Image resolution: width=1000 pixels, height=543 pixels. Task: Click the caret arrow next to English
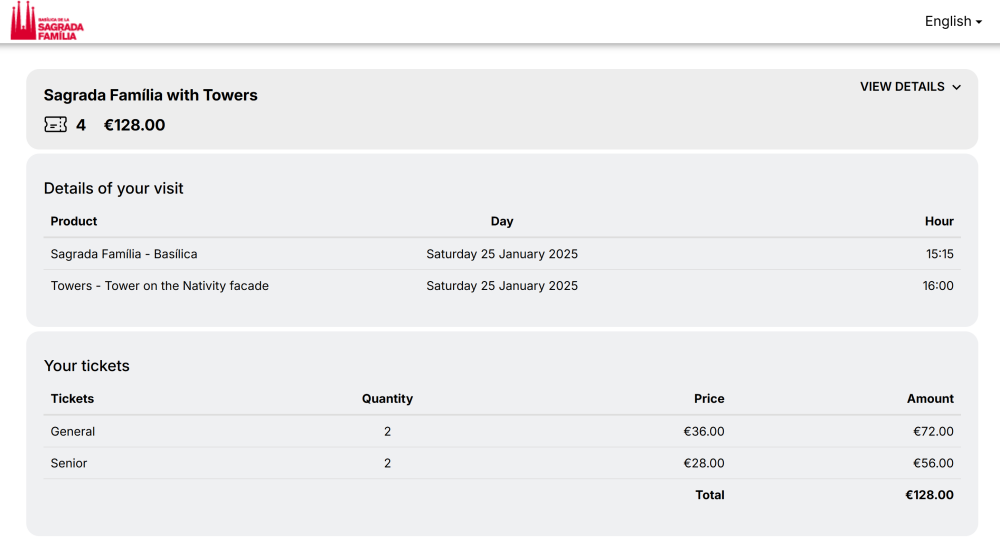pyautogui.click(x=979, y=22)
